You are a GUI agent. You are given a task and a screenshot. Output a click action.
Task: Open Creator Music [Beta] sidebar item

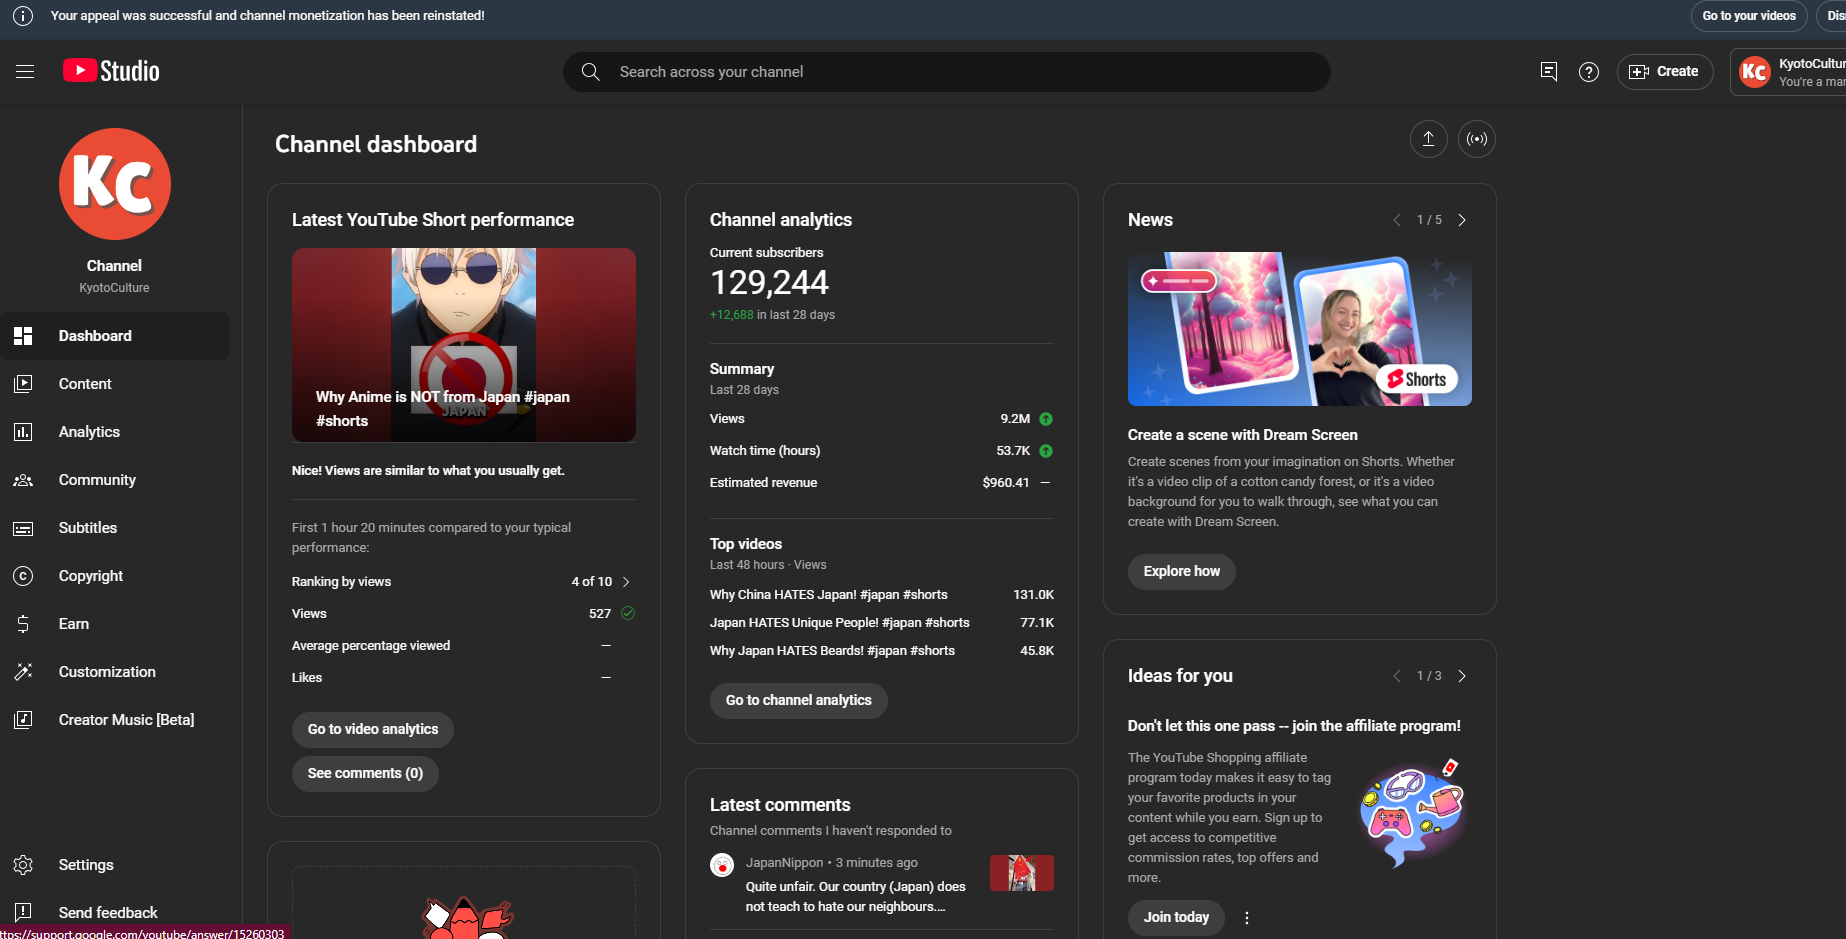(x=115, y=720)
